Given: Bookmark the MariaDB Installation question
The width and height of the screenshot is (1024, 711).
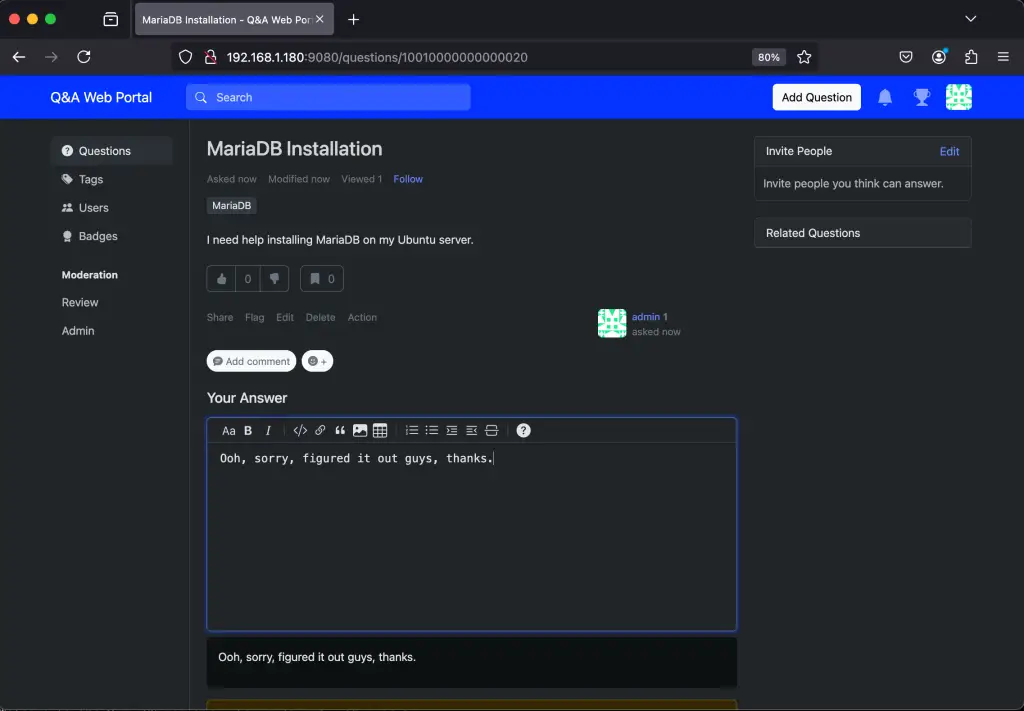Looking at the screenshot, I should [x=314, y=278].
